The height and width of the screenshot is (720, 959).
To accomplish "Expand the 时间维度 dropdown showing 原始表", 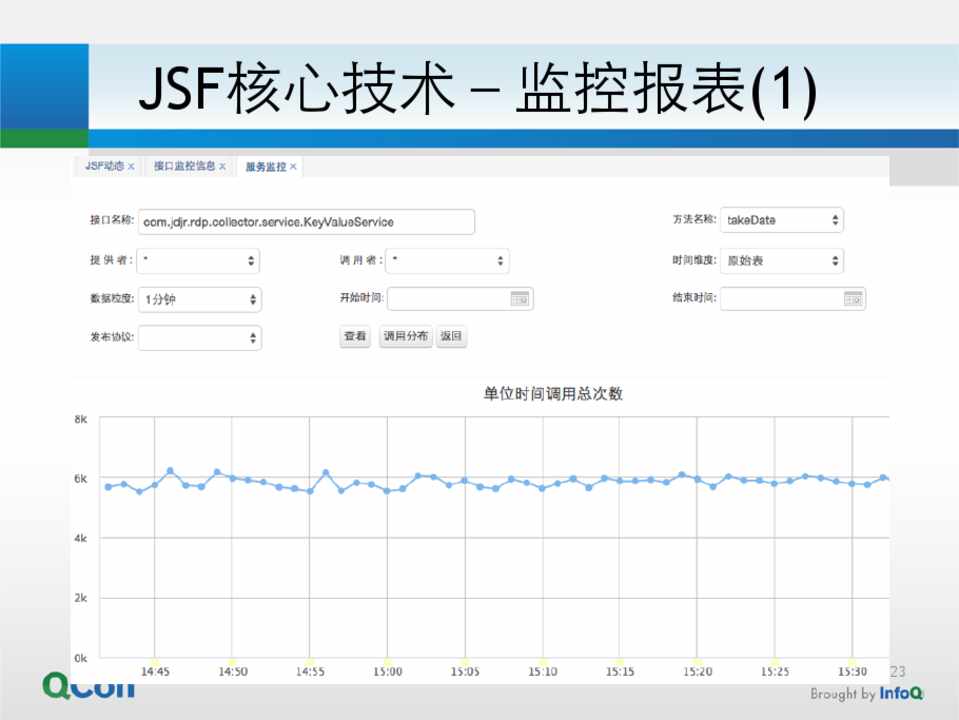I will 781,261.
